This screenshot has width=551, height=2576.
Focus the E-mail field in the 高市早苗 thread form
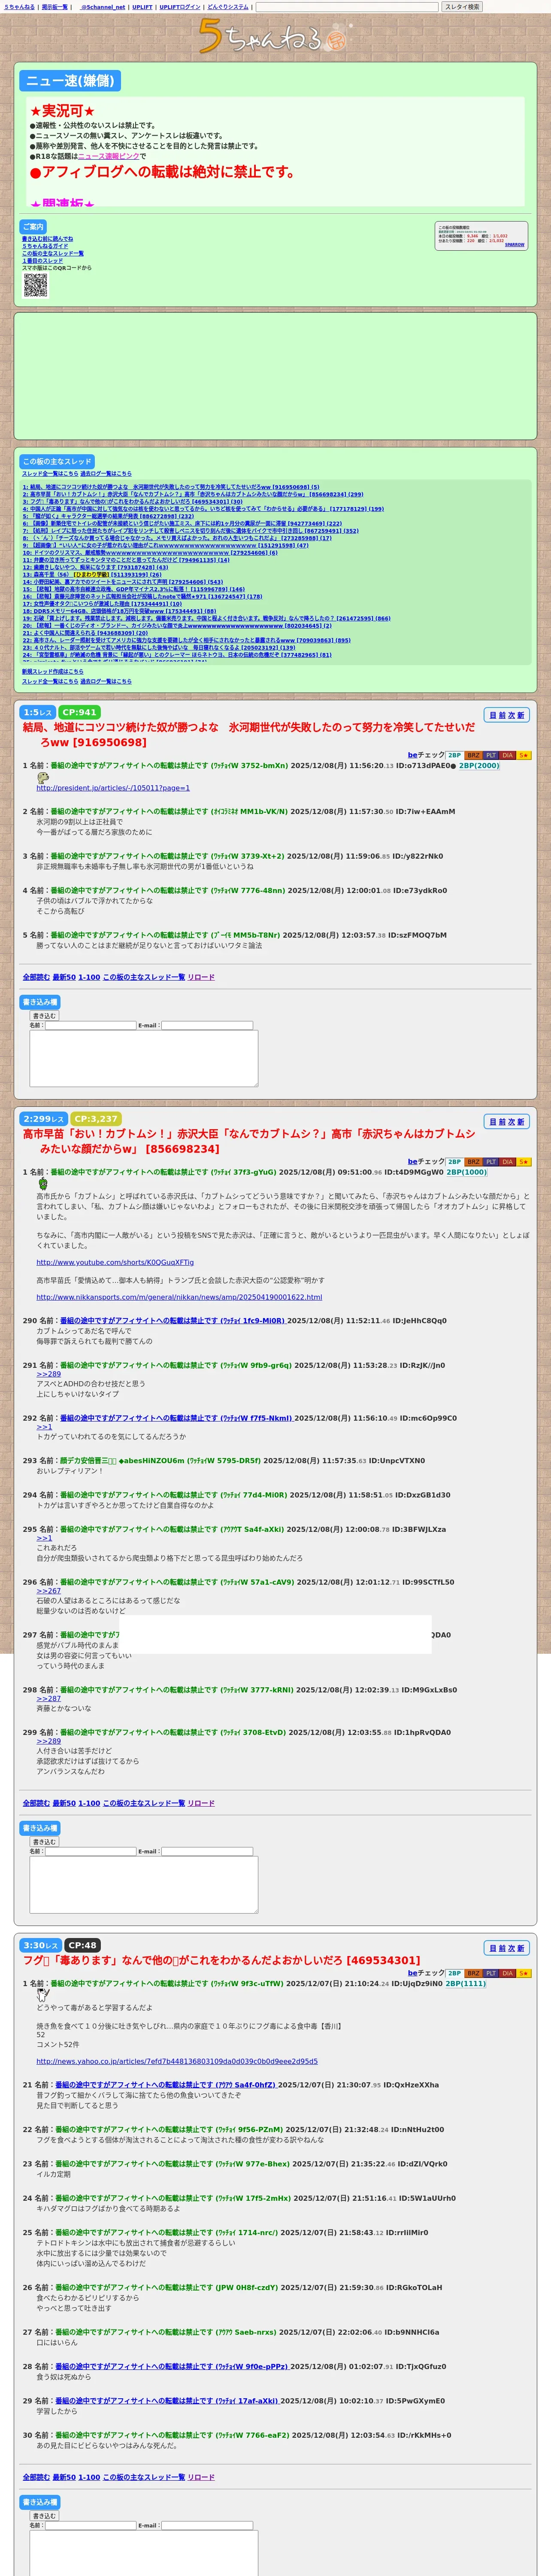[x=207, y=1852]
